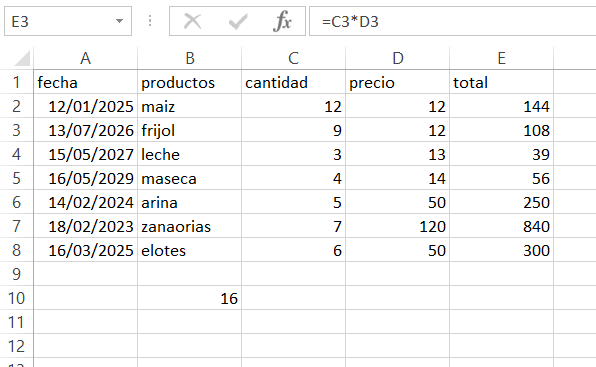Click the Cancel X icon in formula bar
Image resolution: width=596 pixels, height=367 pixels.
(192, 21)
